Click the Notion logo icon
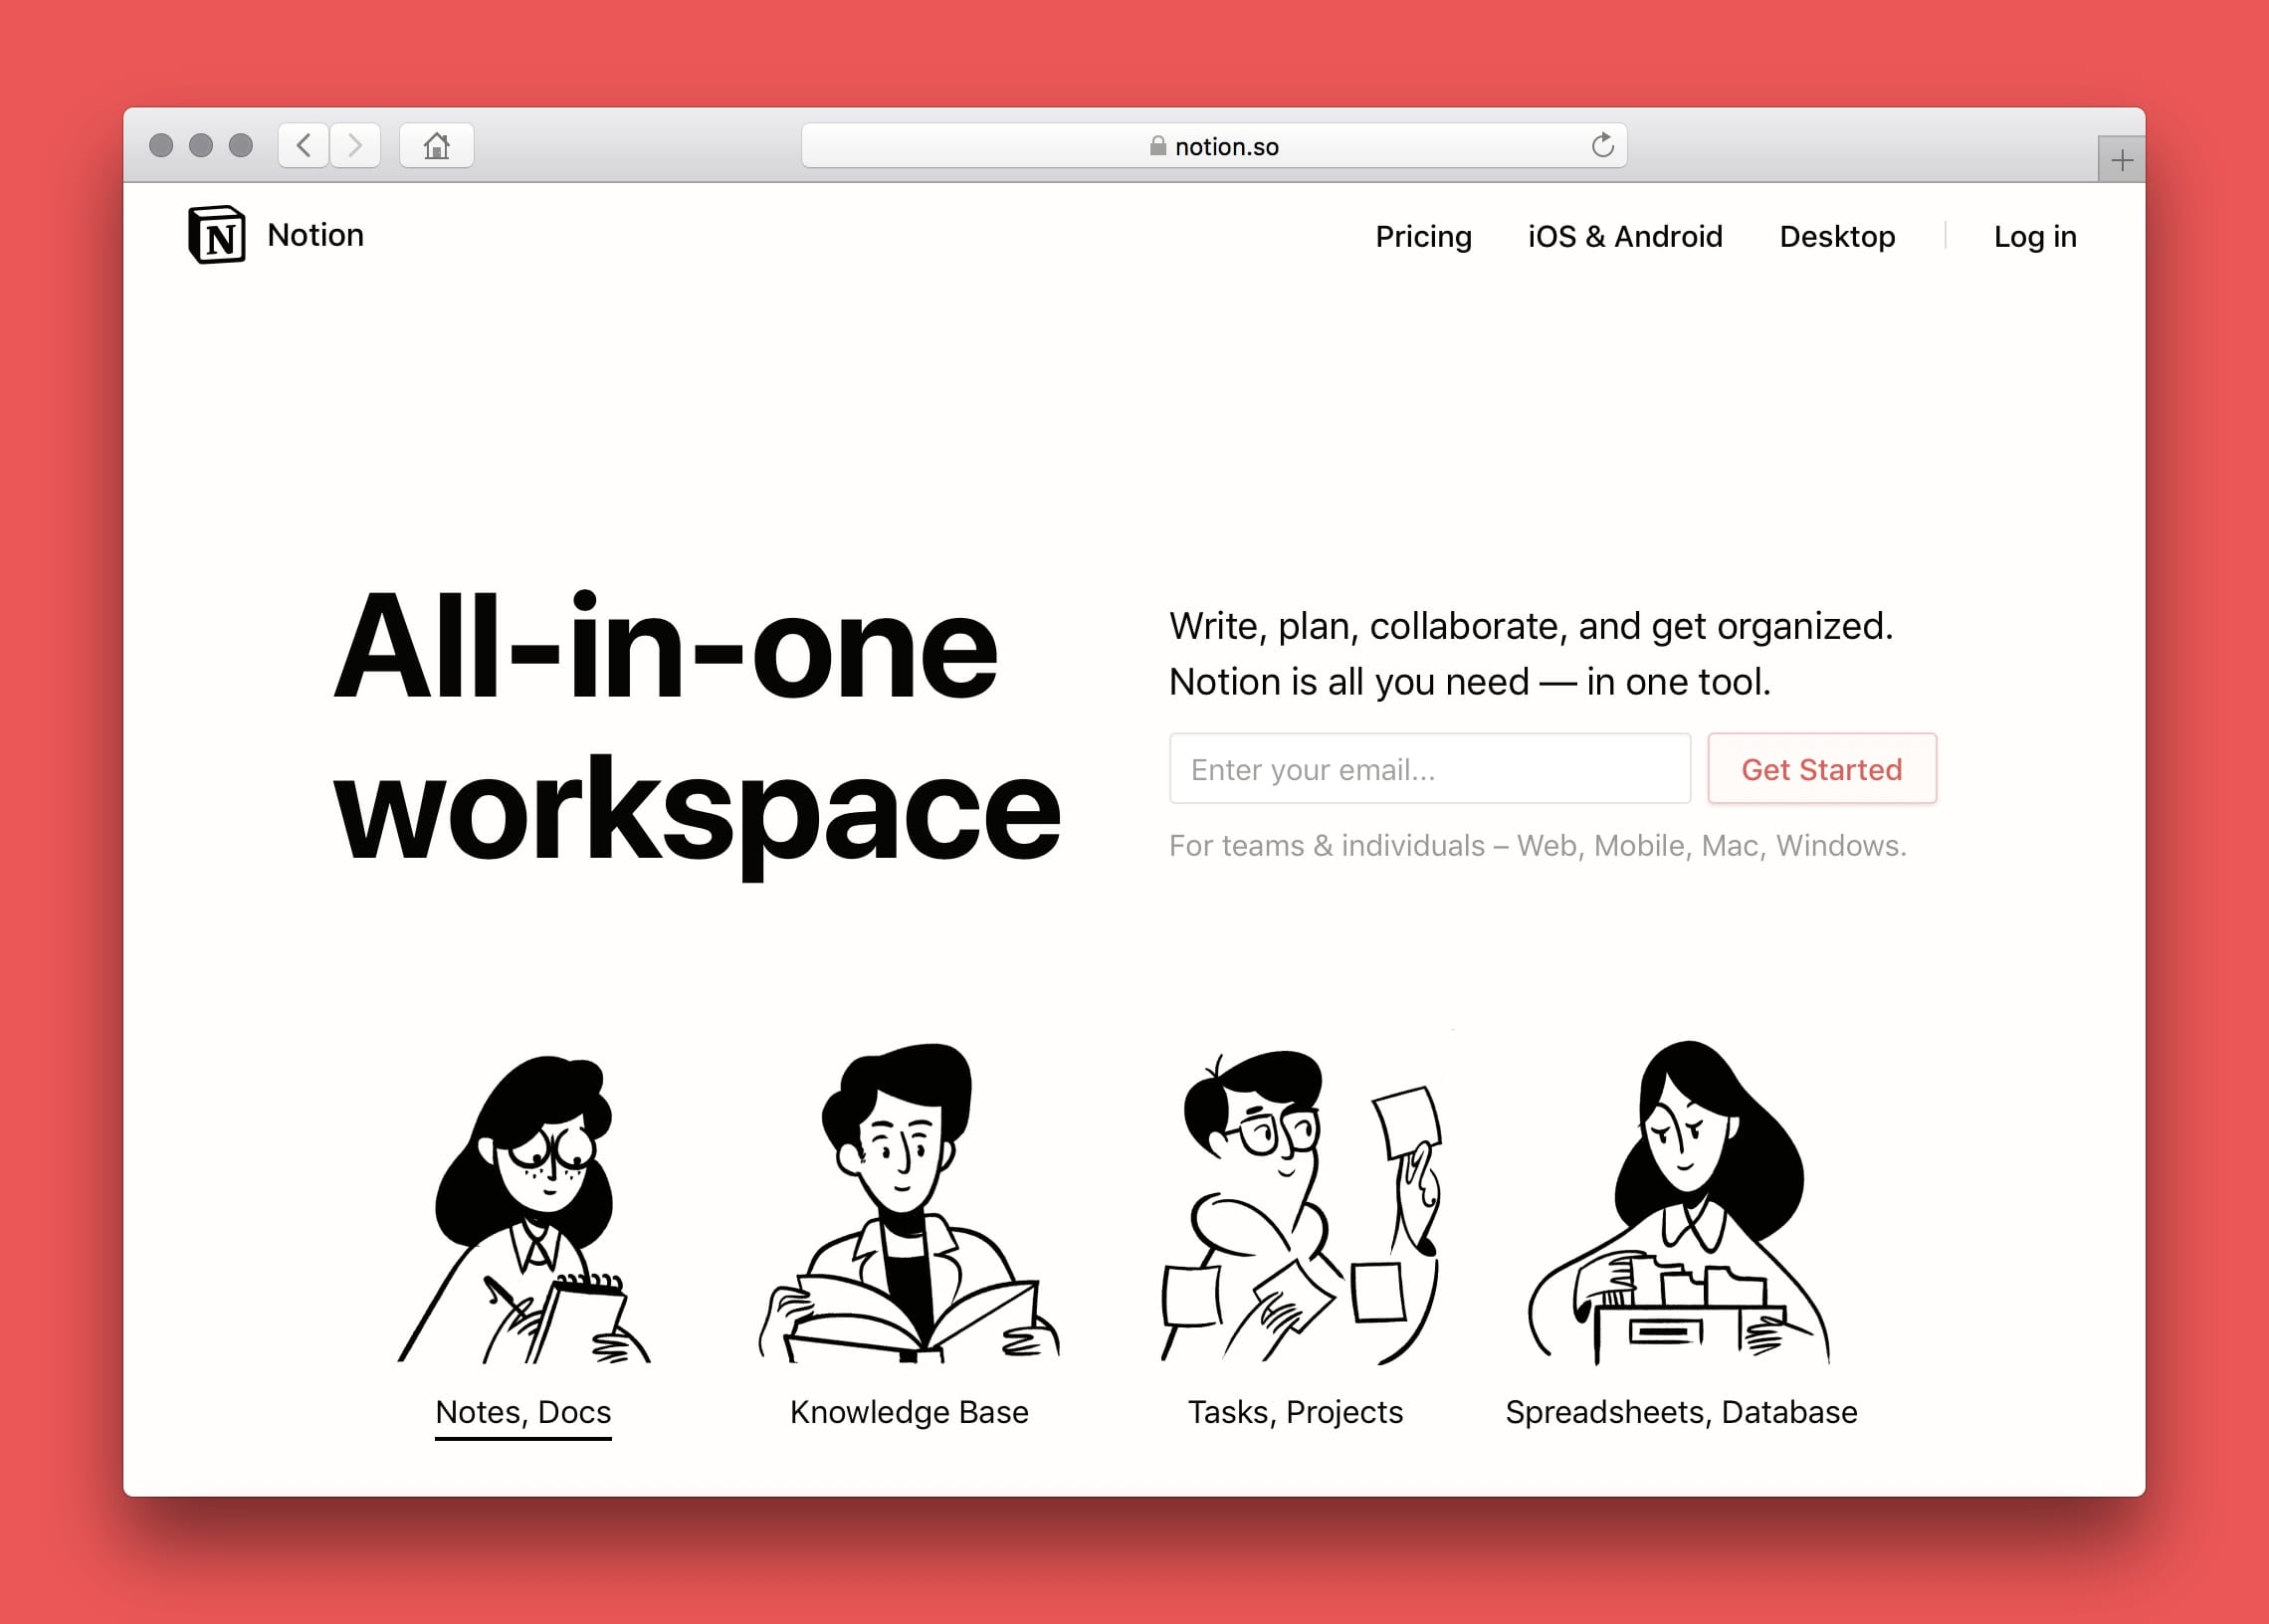The width and height of the screenshot is (2269, 1624). [x=214, y=236]
